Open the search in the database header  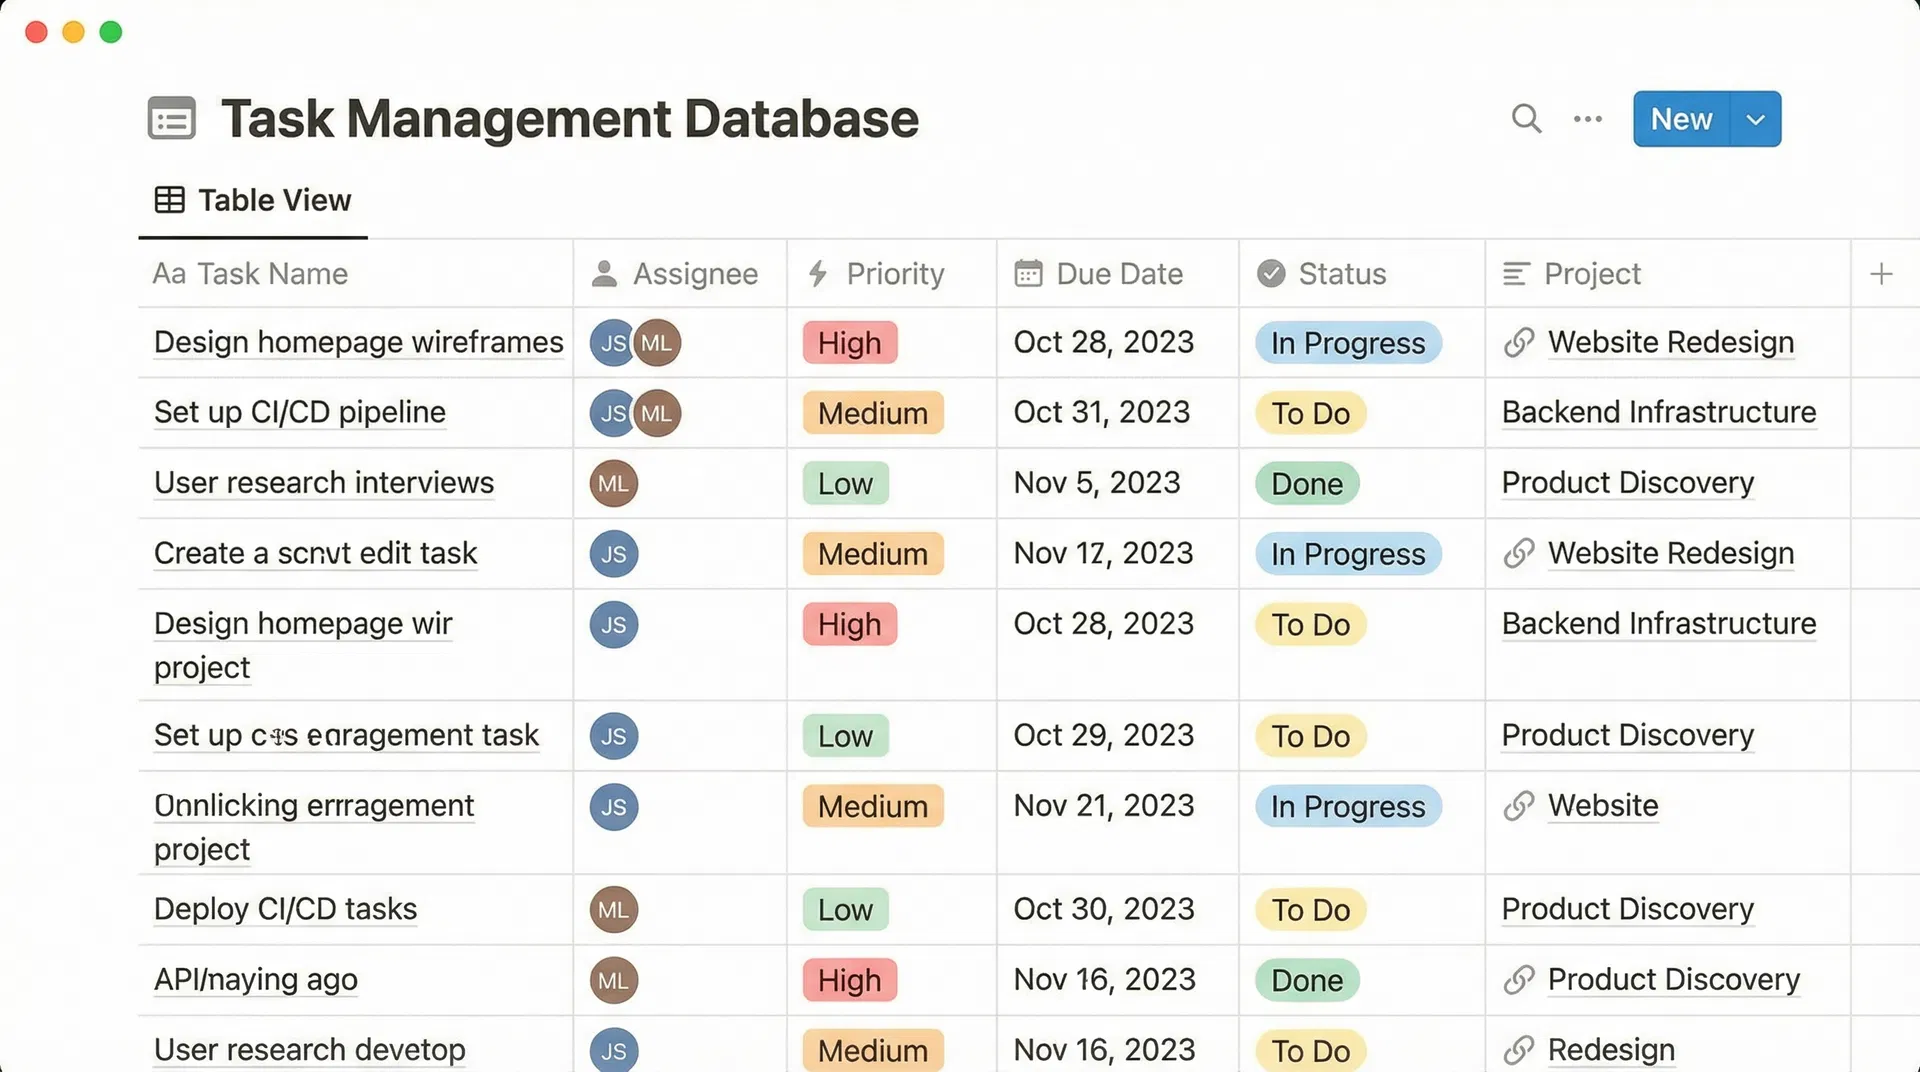pyautogui.click(x=1526, y=118)
